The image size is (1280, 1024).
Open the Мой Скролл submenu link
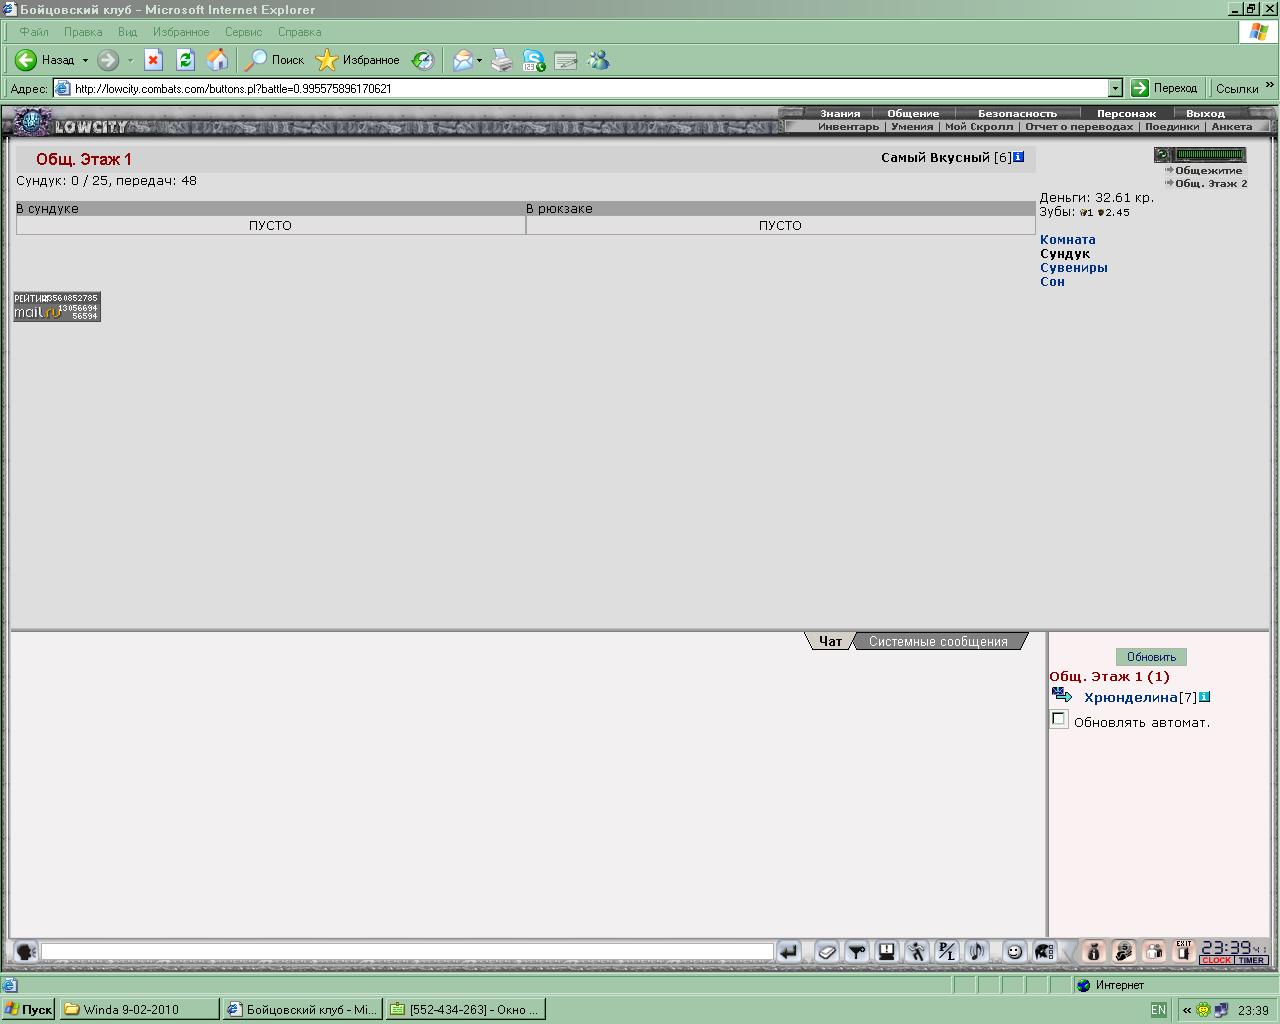(x=979, y=127)
